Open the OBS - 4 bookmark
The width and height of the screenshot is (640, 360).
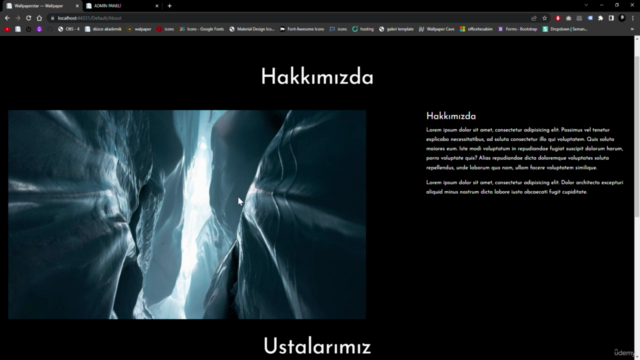(x=69, y=29)
